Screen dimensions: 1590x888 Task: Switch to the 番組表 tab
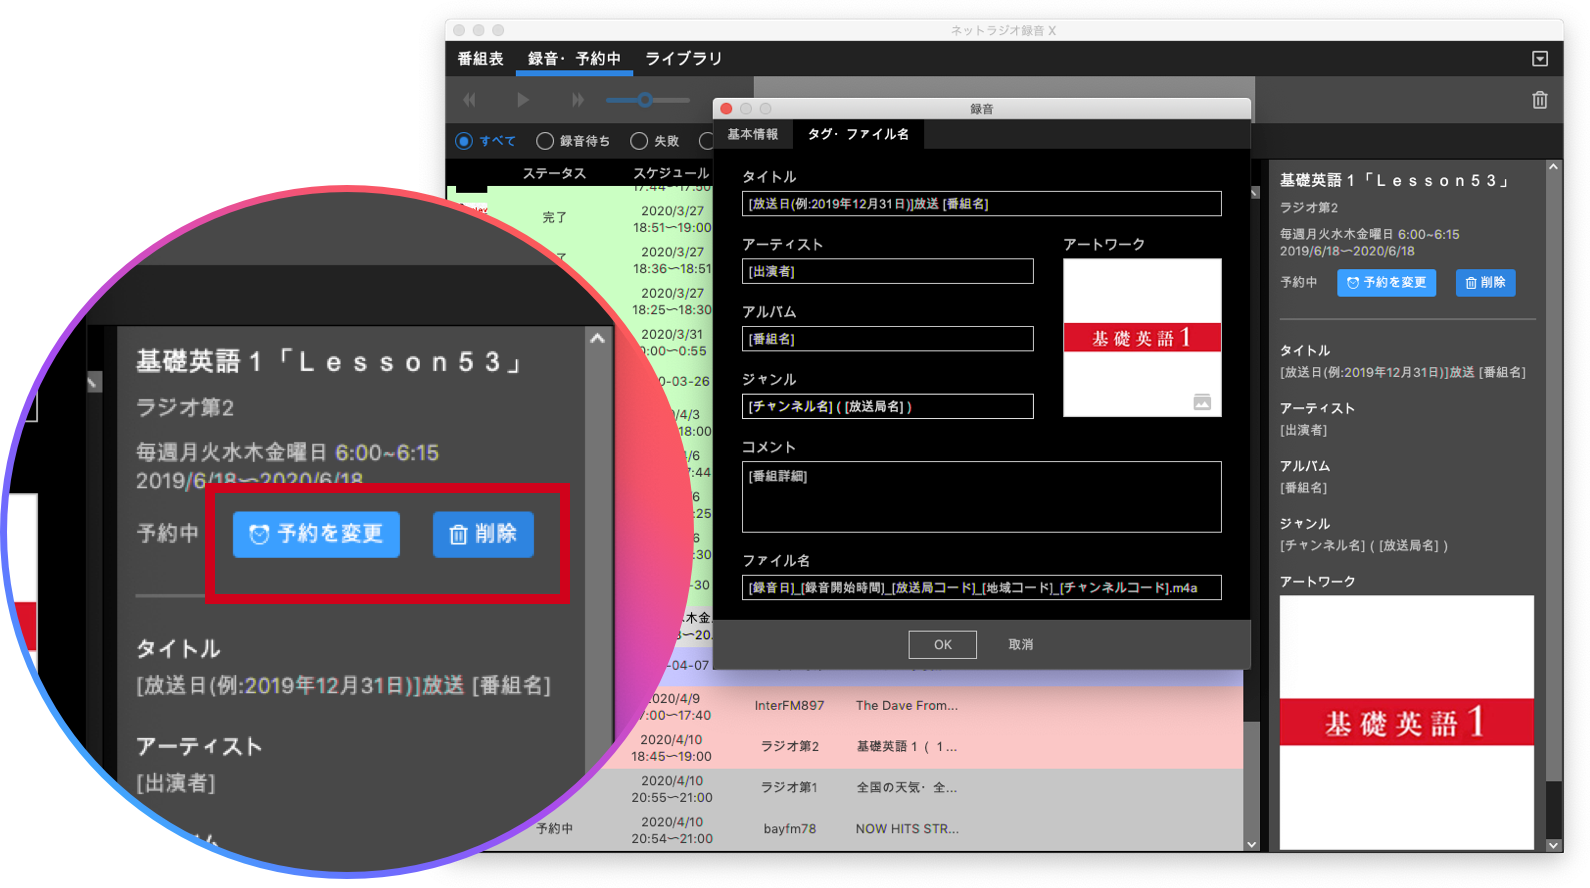tap(481, 59)
